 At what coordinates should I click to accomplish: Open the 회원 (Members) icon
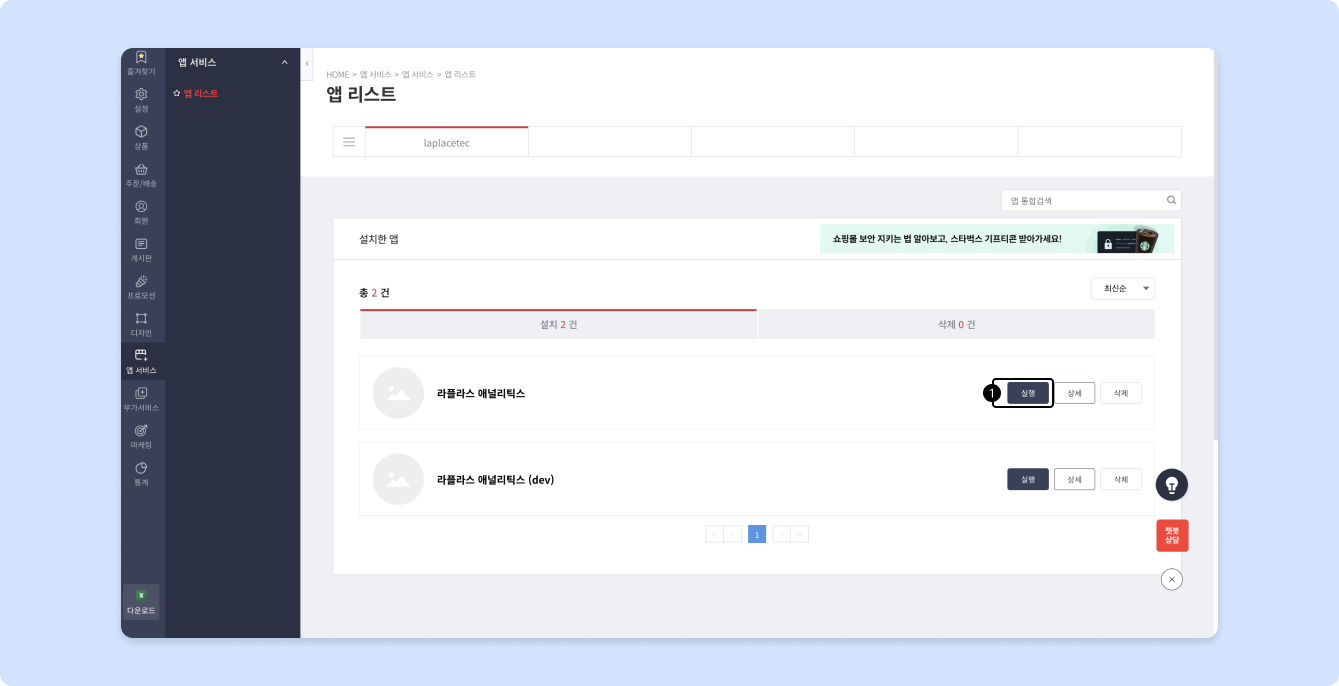[141, 207]
